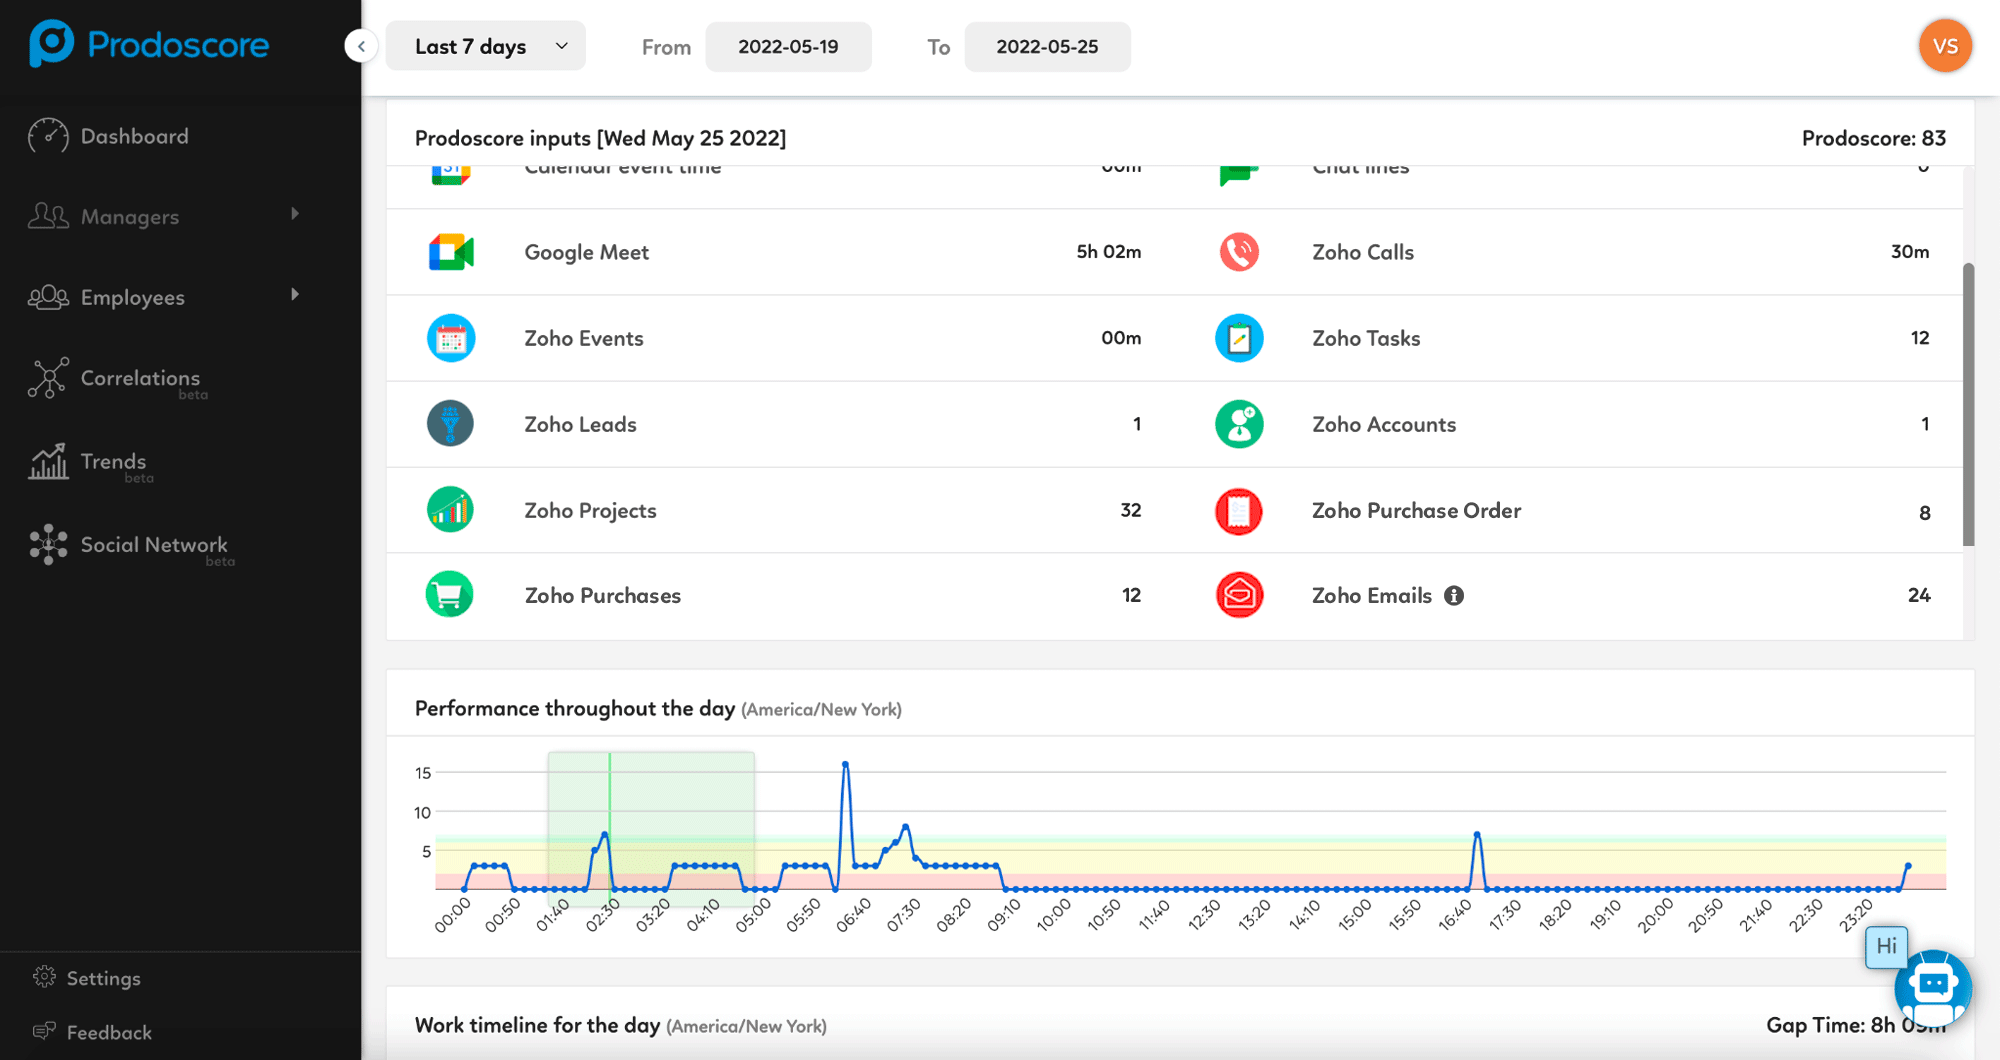Click the Prodoscore: 83 score text

click(1873, 138)
